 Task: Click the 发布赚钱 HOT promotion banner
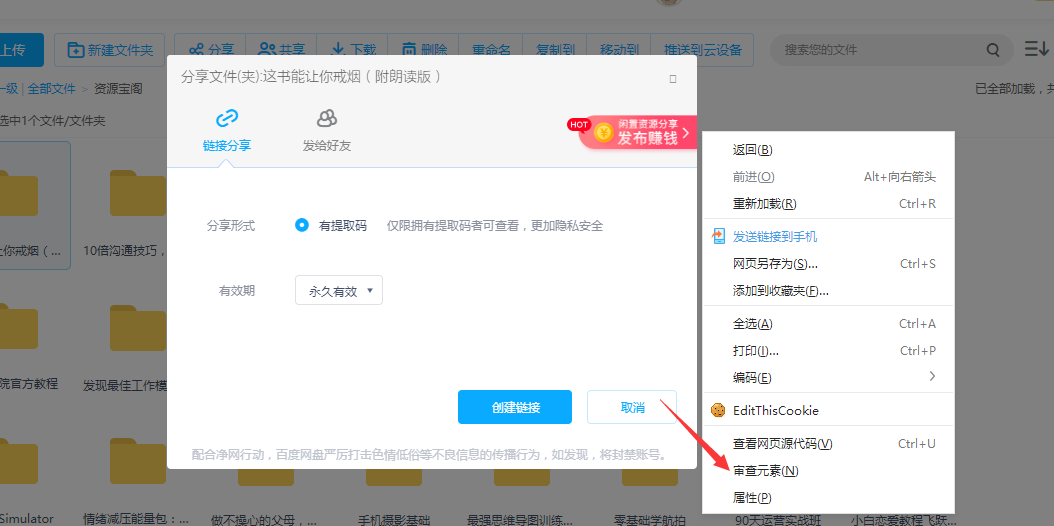point(637,132)
